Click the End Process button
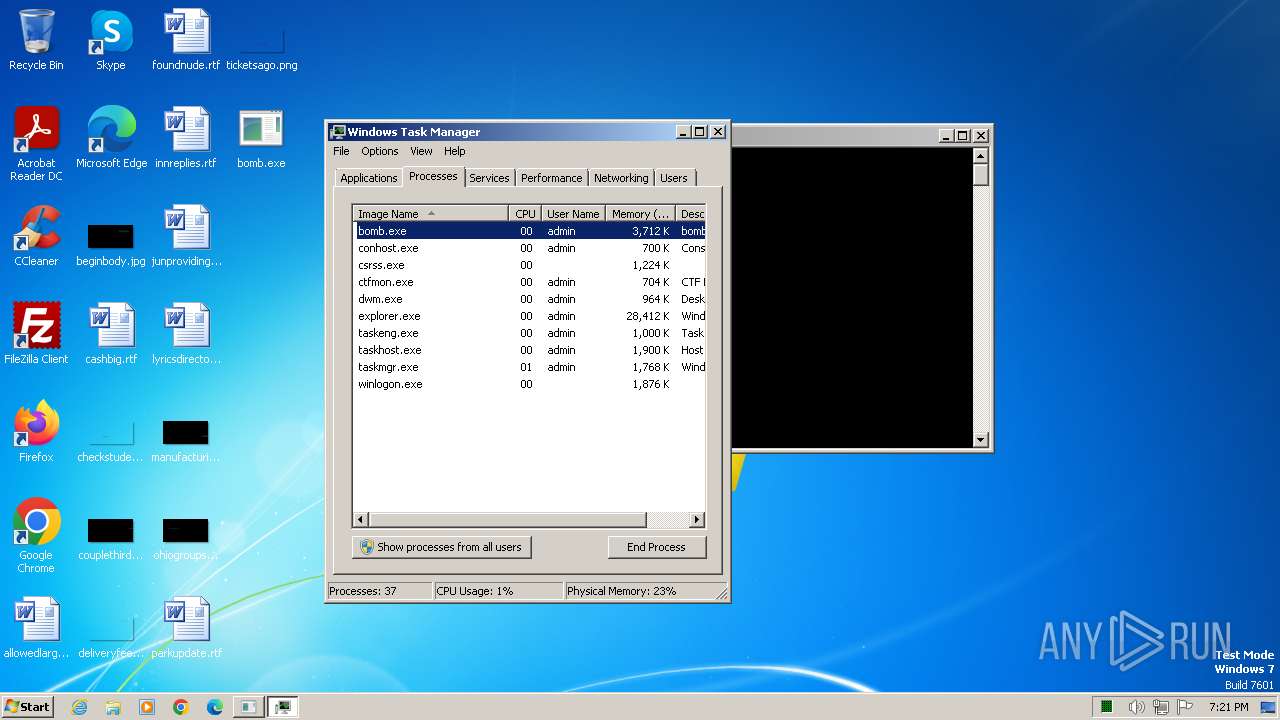 pyautogui.click(x=656, y=547)
